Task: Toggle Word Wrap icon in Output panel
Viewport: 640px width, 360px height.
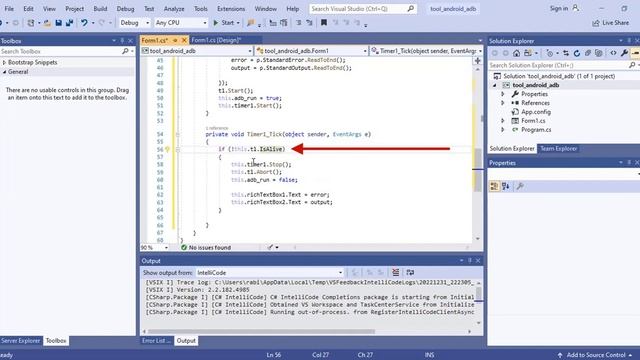Action: (410, 272)
